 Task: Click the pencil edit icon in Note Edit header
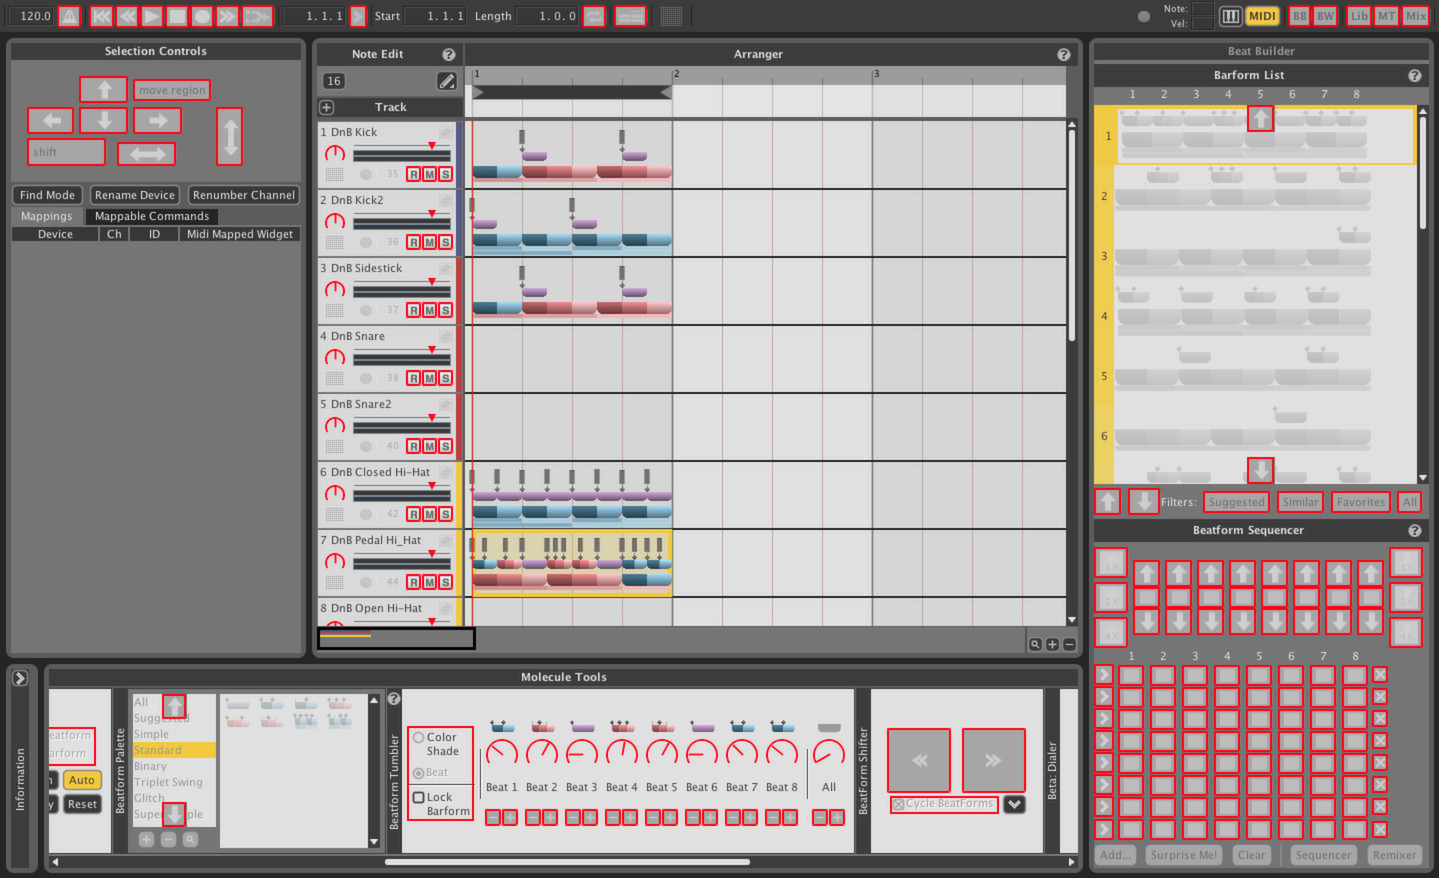coord(446,81)
